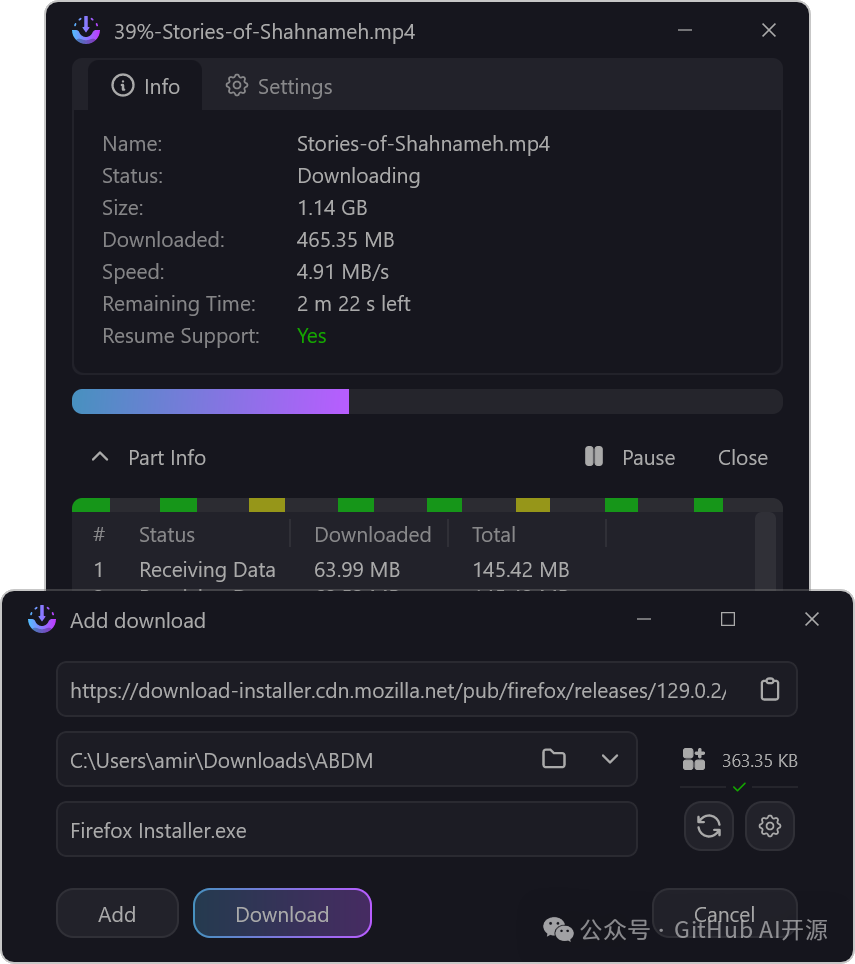Click the category icon beside 363.35 KB

click(x=694, y=759)
